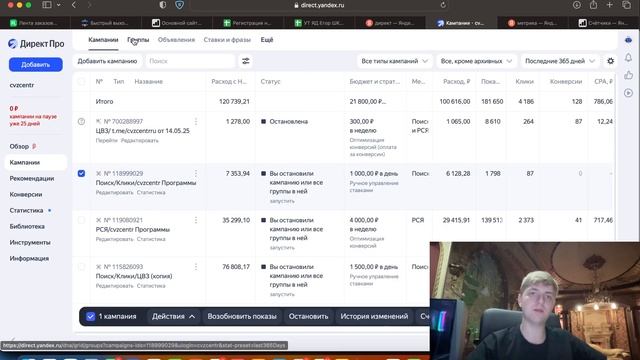Open the table settings gear icon
The height and width of the screenshot is (360, 640).
click(610, 61)
